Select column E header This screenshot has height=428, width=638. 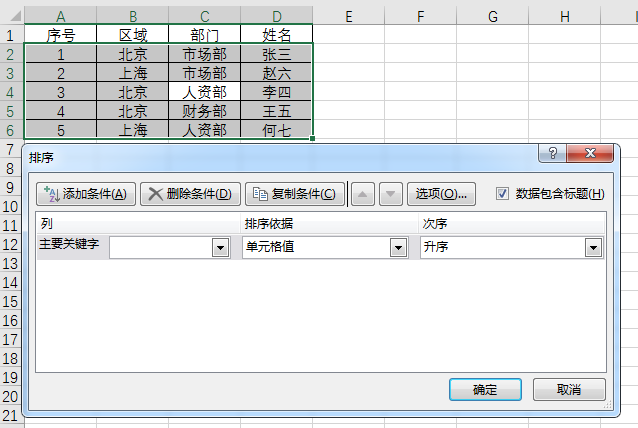click(x=349, y=16)
